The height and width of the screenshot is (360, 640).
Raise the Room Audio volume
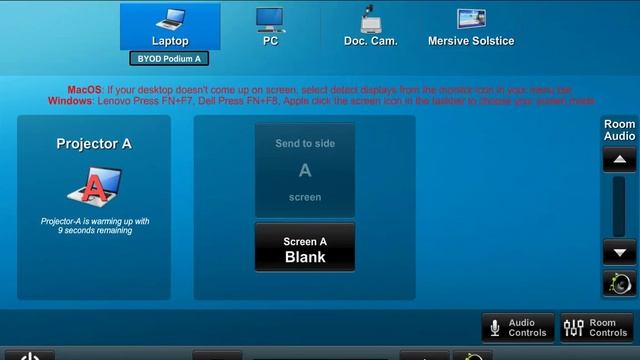tap(620, 159)
